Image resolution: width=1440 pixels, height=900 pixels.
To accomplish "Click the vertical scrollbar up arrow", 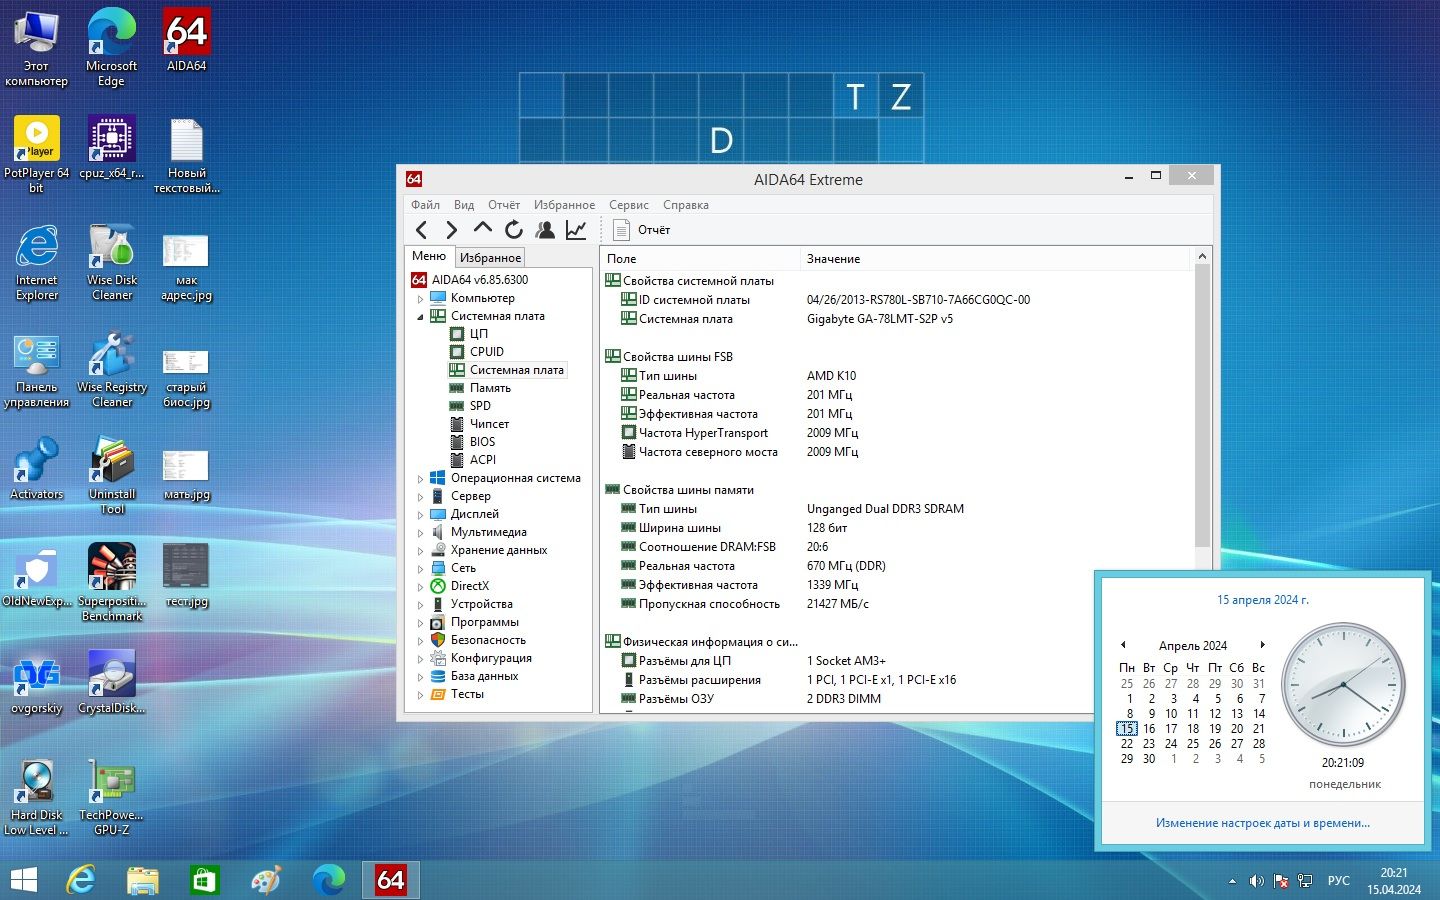I will tap(1202, 257).
